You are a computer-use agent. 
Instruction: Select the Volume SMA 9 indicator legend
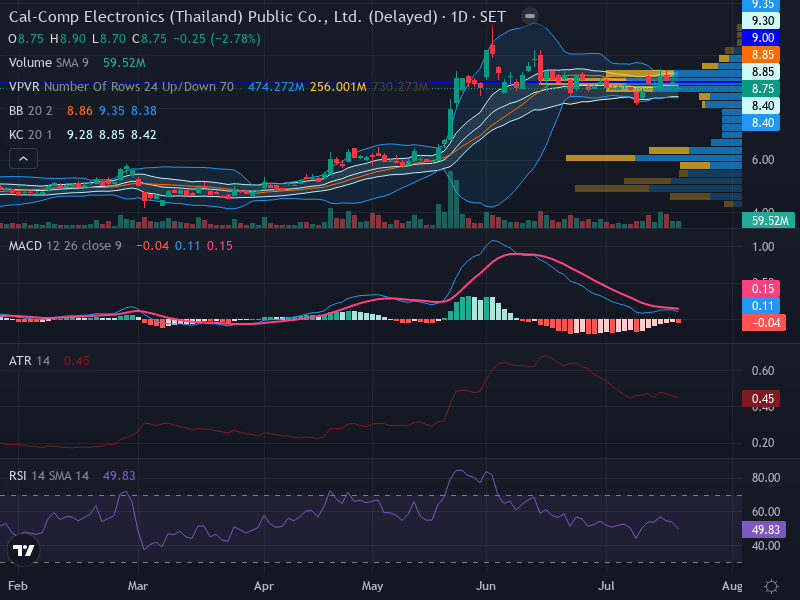click(77, 63)
